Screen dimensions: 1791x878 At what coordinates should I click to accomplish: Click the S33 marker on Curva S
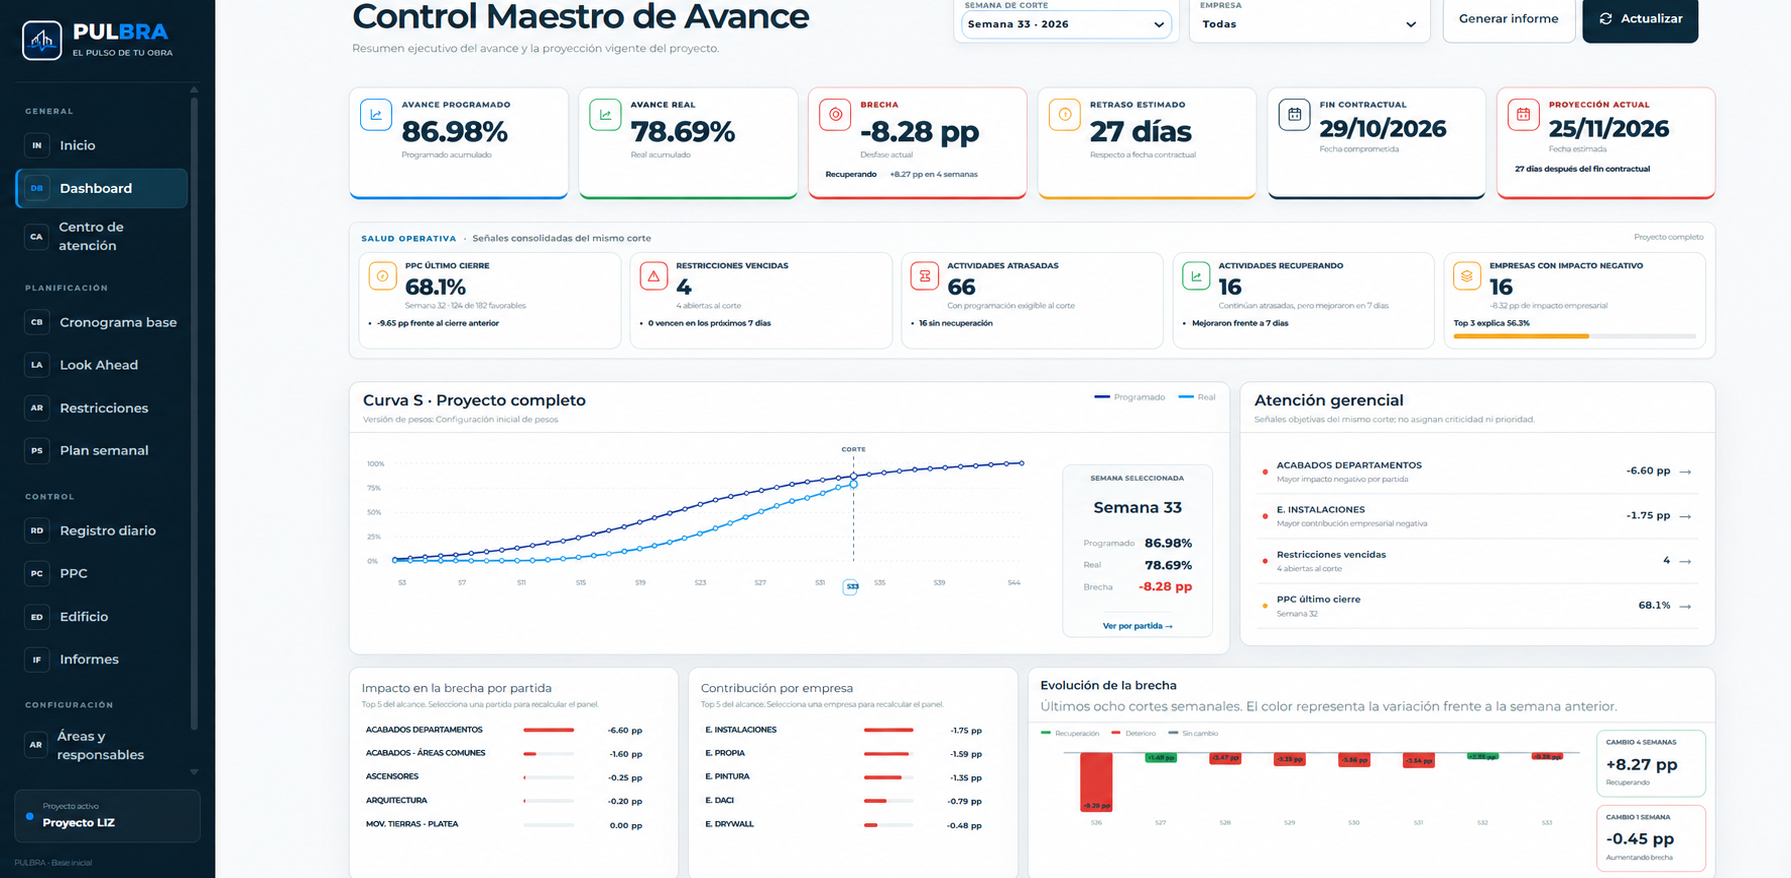851,587
